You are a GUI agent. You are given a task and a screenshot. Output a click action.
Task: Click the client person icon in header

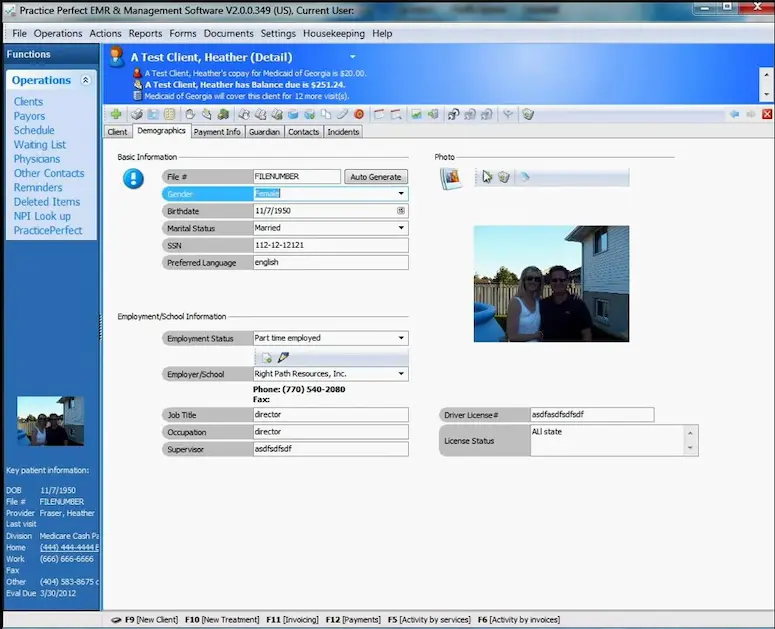(x=117, y=57)
